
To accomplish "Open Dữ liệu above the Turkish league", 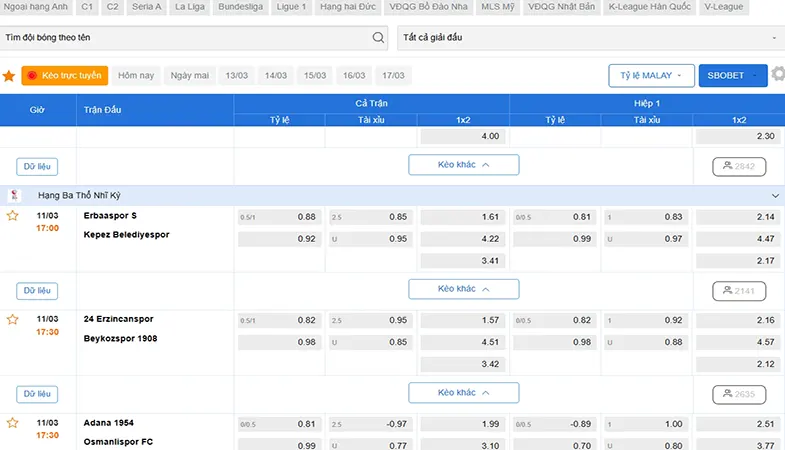I will 37,167.
